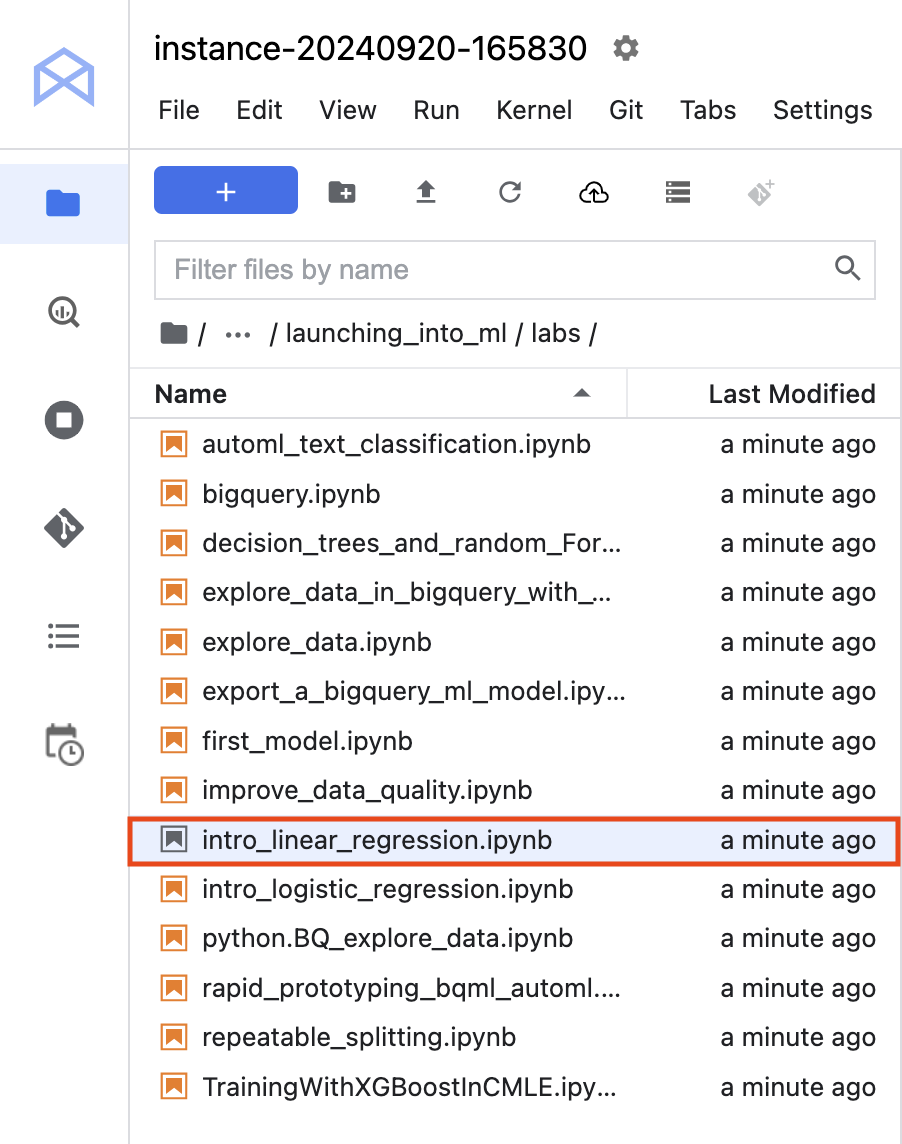902x1144 pixels.
Task: Open the File Browser sidebar folder icon
Action: pos(63,204)
